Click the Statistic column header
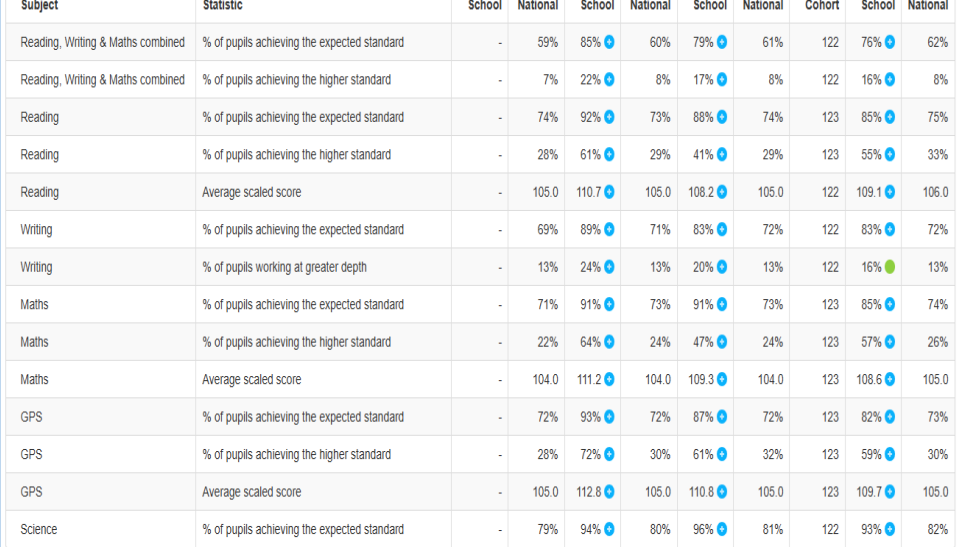The width and height of the screenshot is (958, 547). point(223,6)
